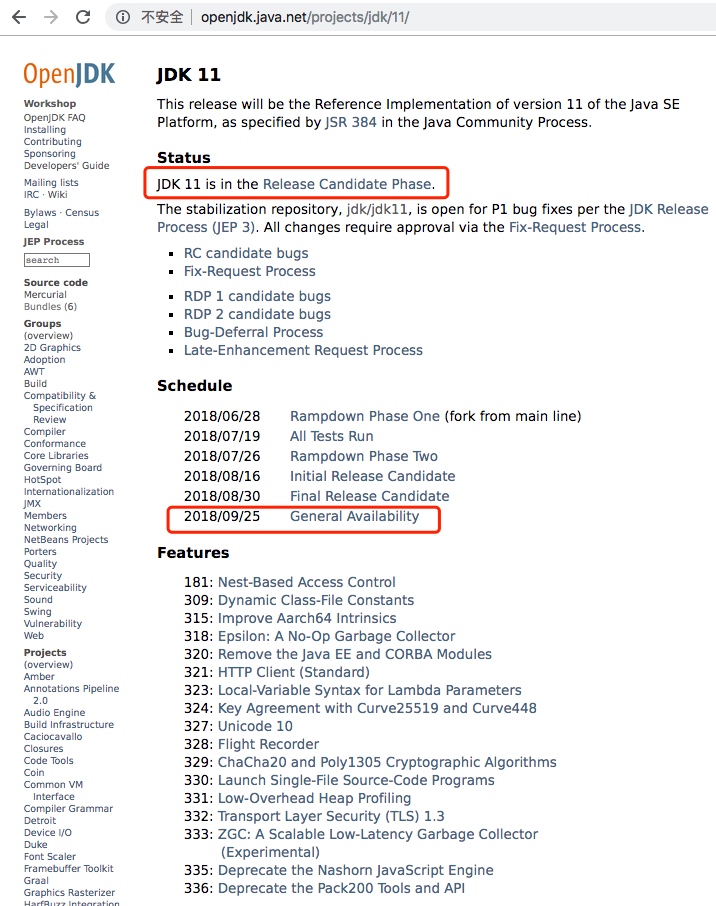
Task: Open Unicode 10 feature link
Action: 255,726
